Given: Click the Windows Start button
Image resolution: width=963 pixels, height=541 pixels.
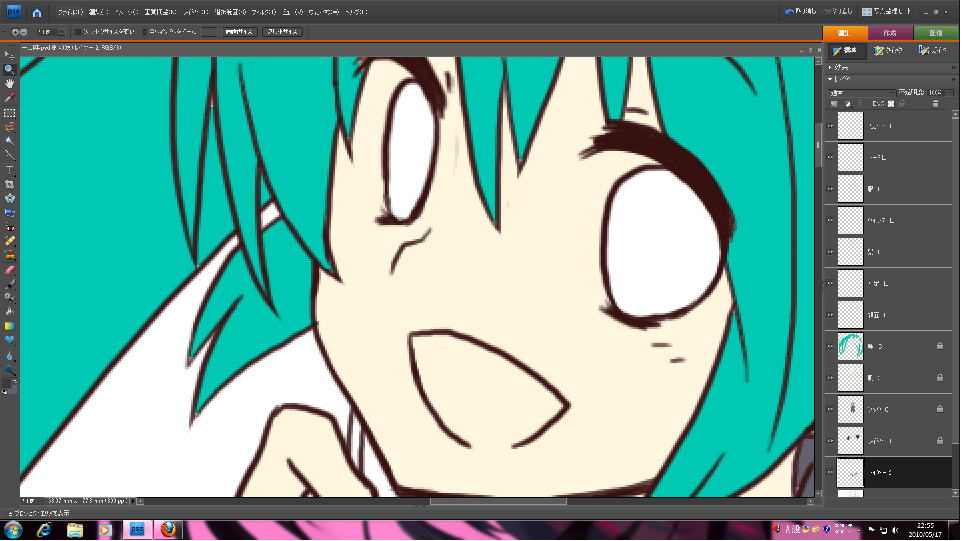Looking at the screenshot, I should (13, 529).
